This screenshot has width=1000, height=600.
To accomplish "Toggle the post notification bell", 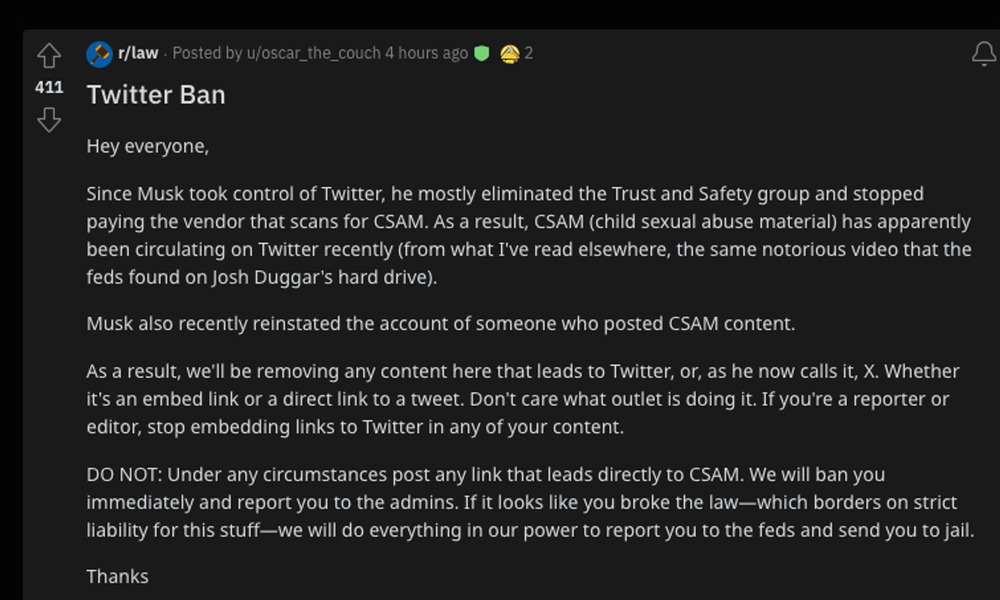I will pos(984,54).
